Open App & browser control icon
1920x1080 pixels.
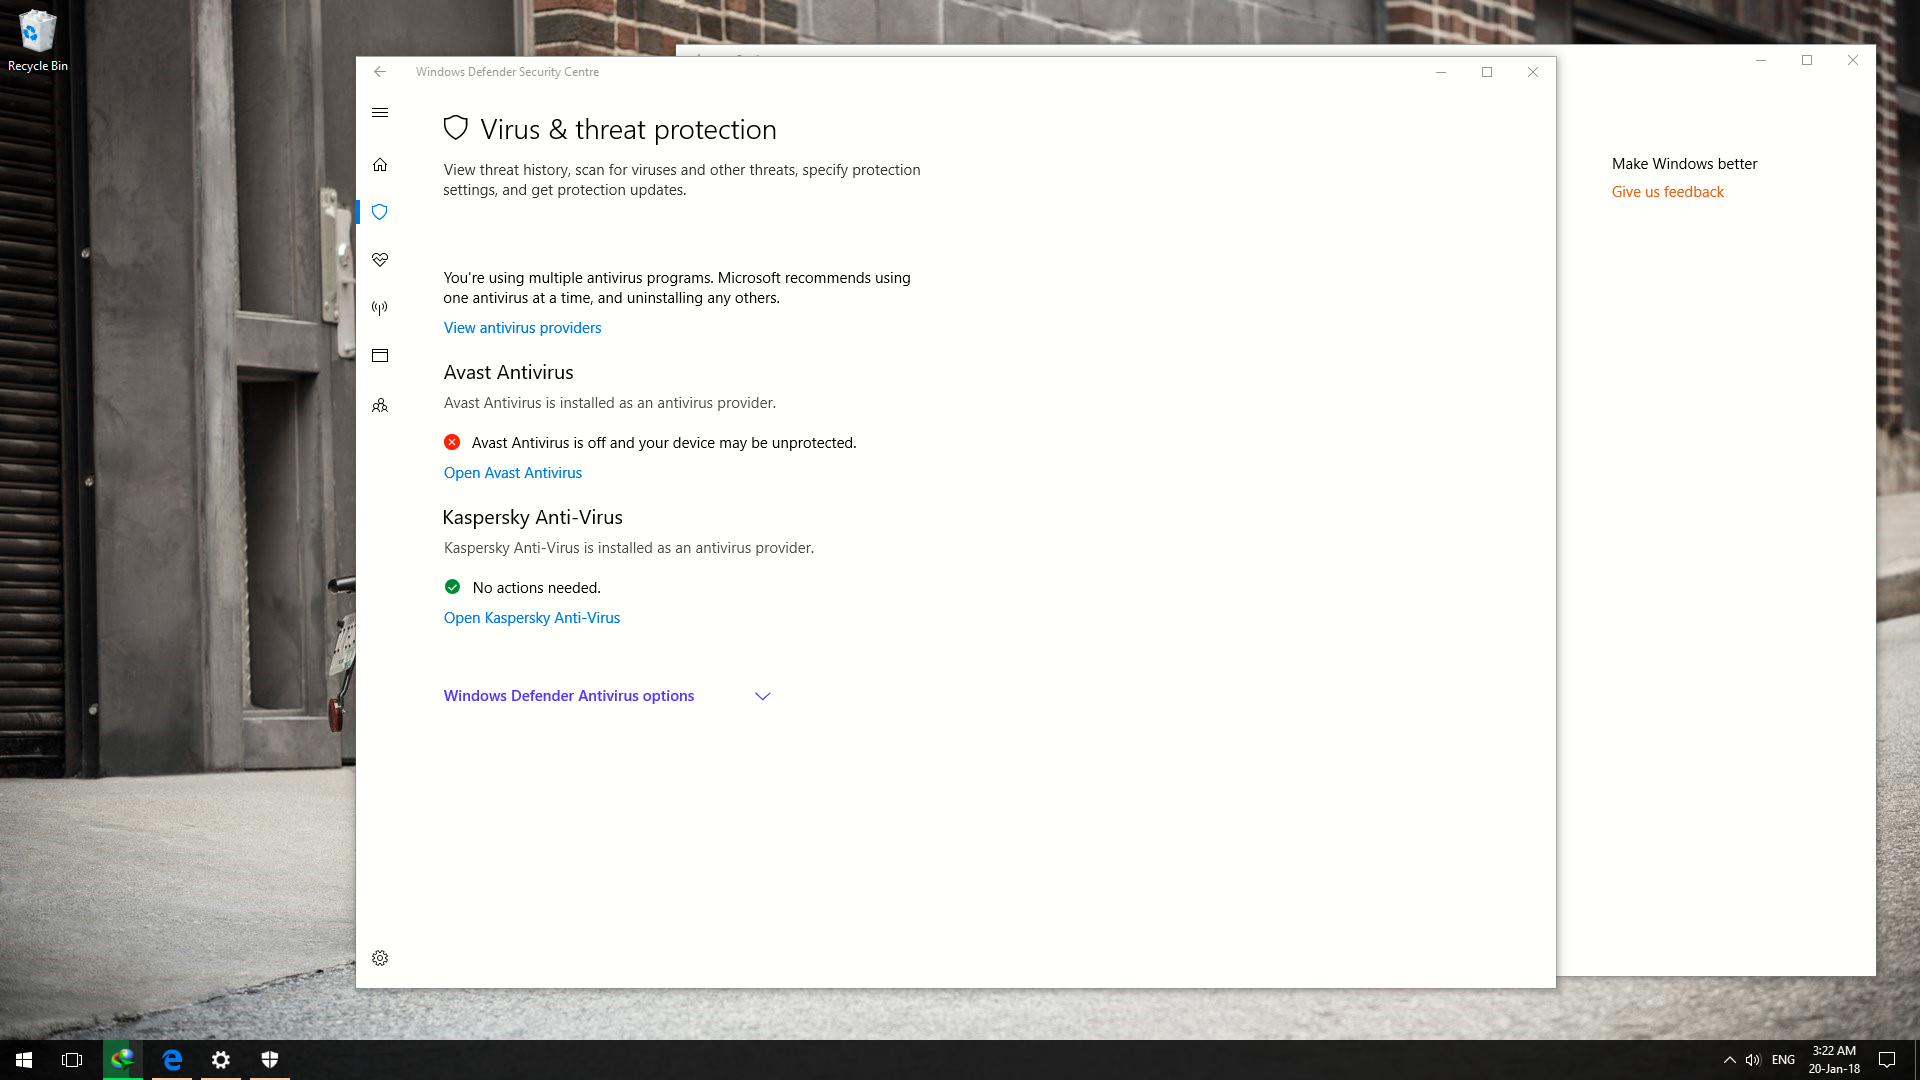[x=380, y=356]
